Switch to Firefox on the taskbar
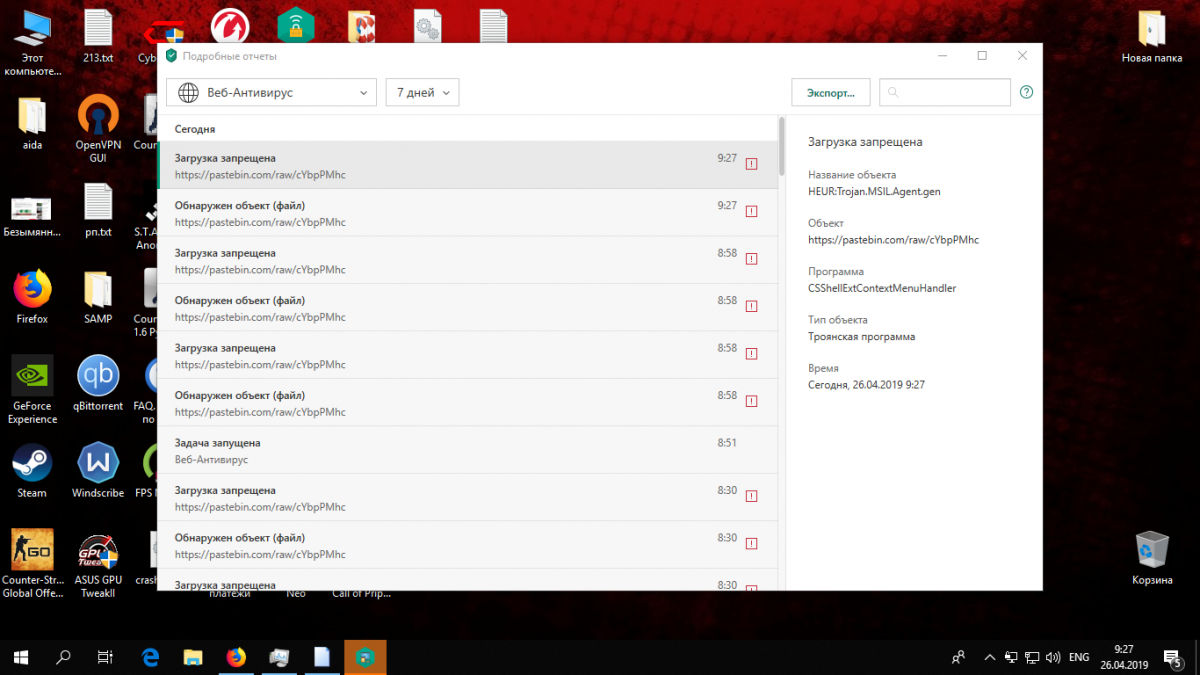Viewport: 1200px width, 675px height. 237,657
